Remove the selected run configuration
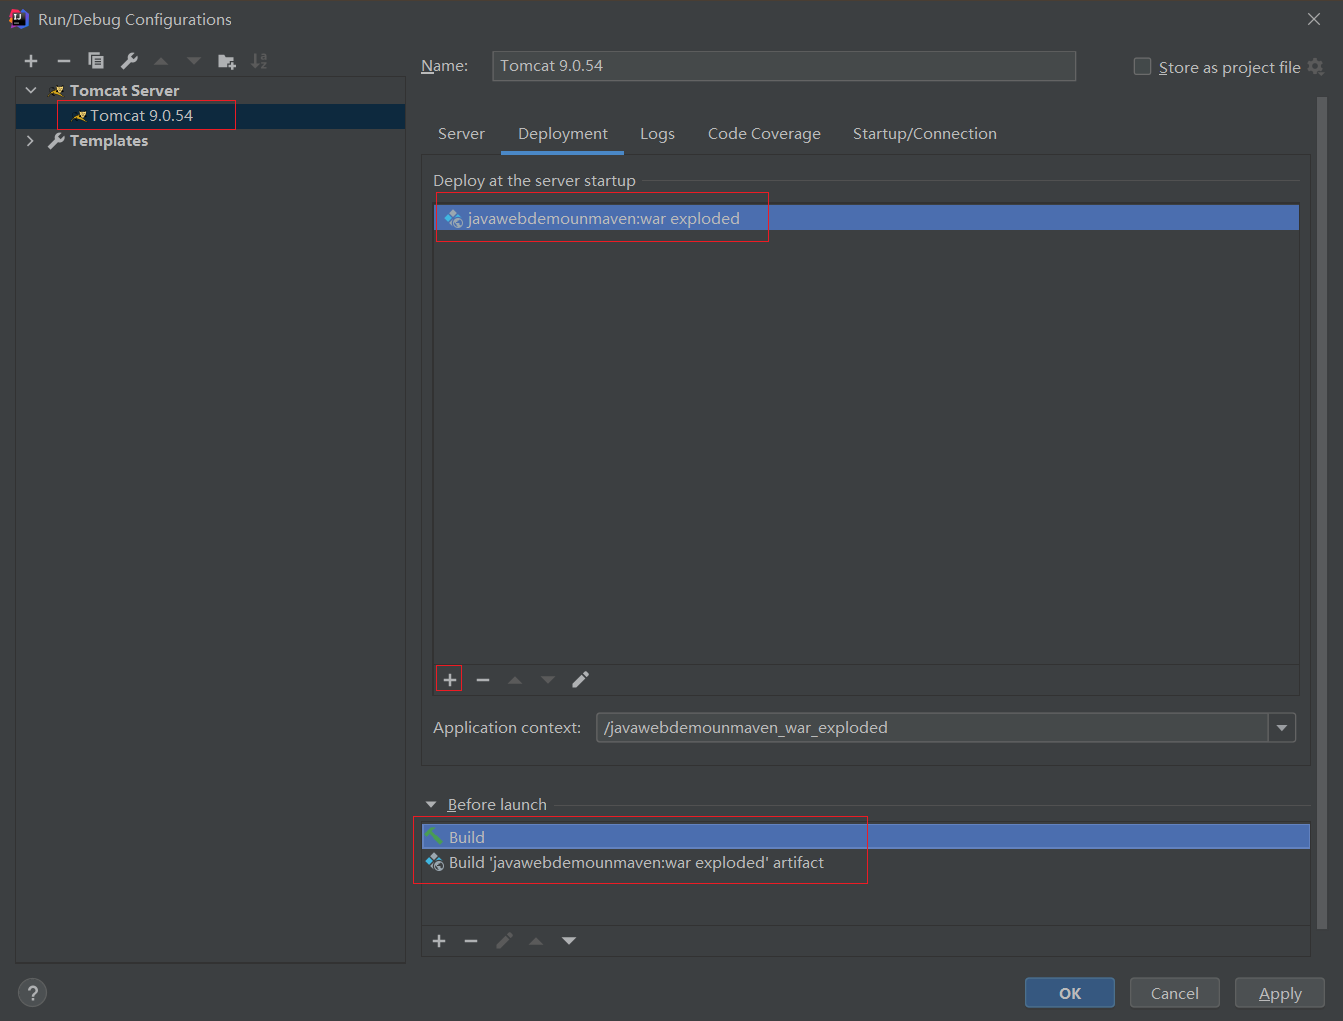Image resolution: width=1343 pixels, height=1021 pixels. [64, 61]
